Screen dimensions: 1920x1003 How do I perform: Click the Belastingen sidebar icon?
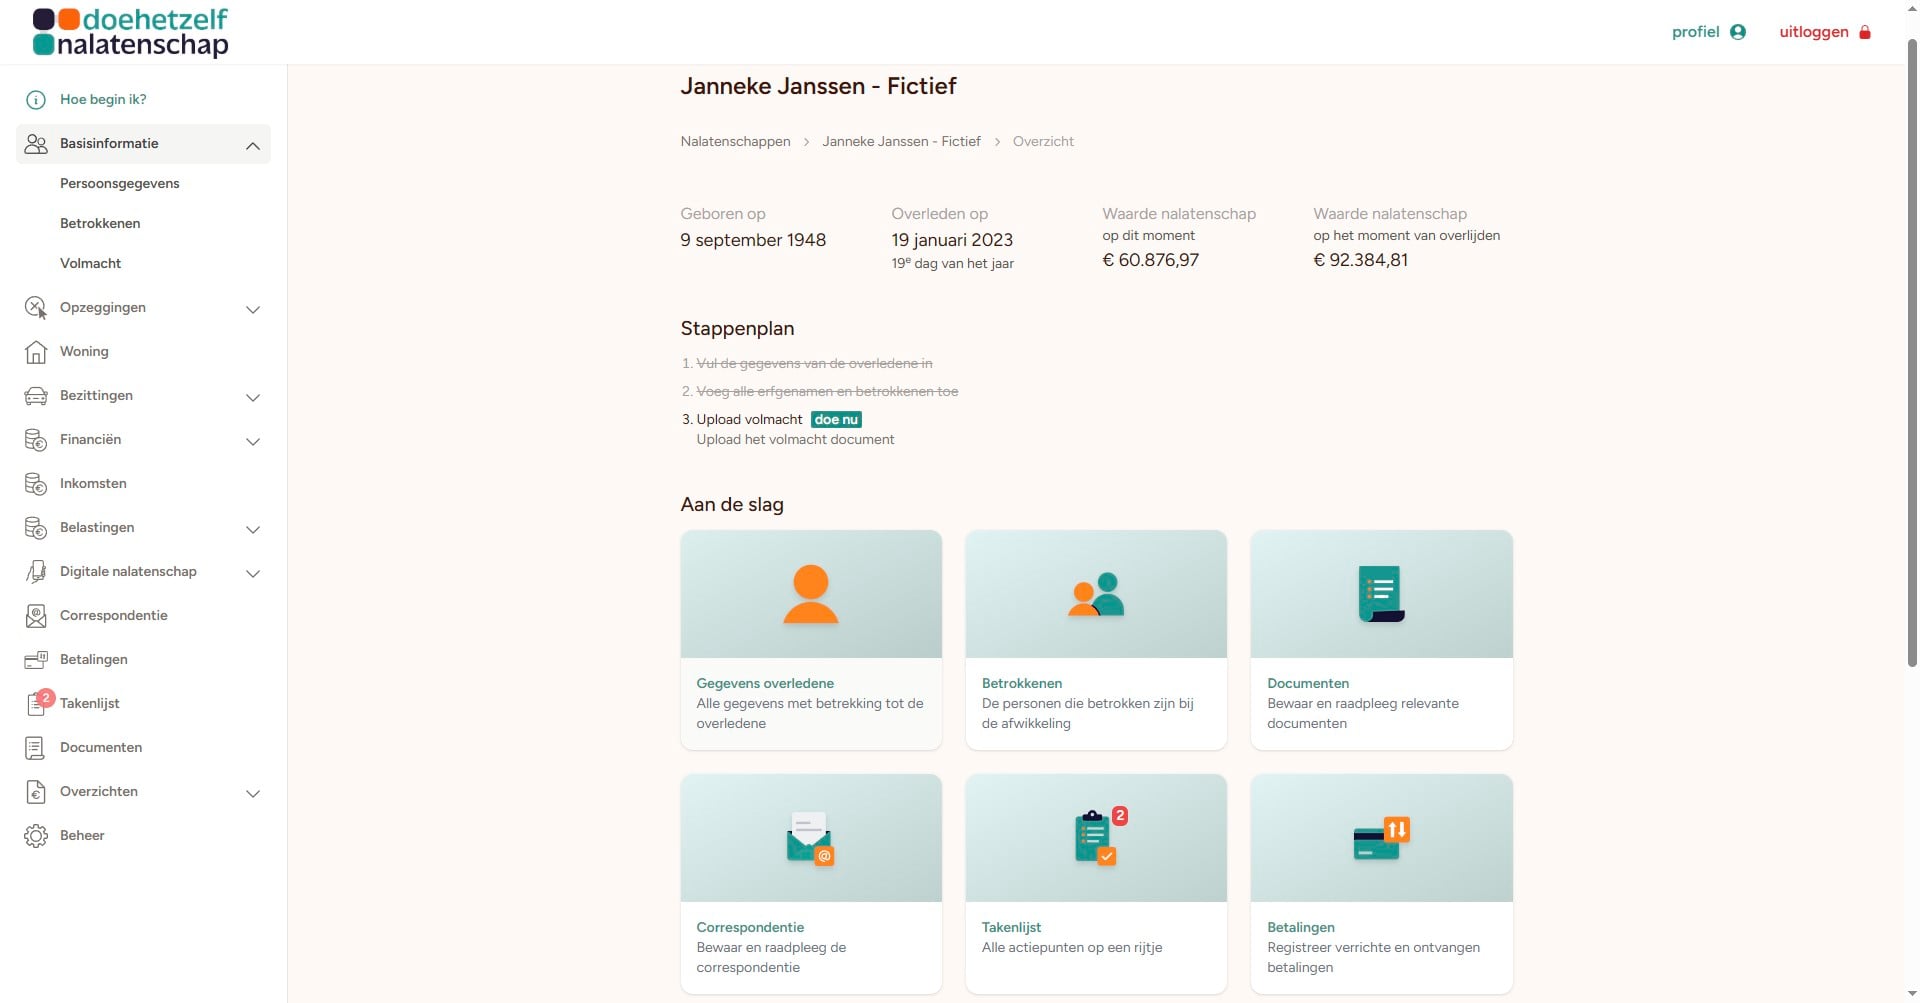(x=36, y=528)
